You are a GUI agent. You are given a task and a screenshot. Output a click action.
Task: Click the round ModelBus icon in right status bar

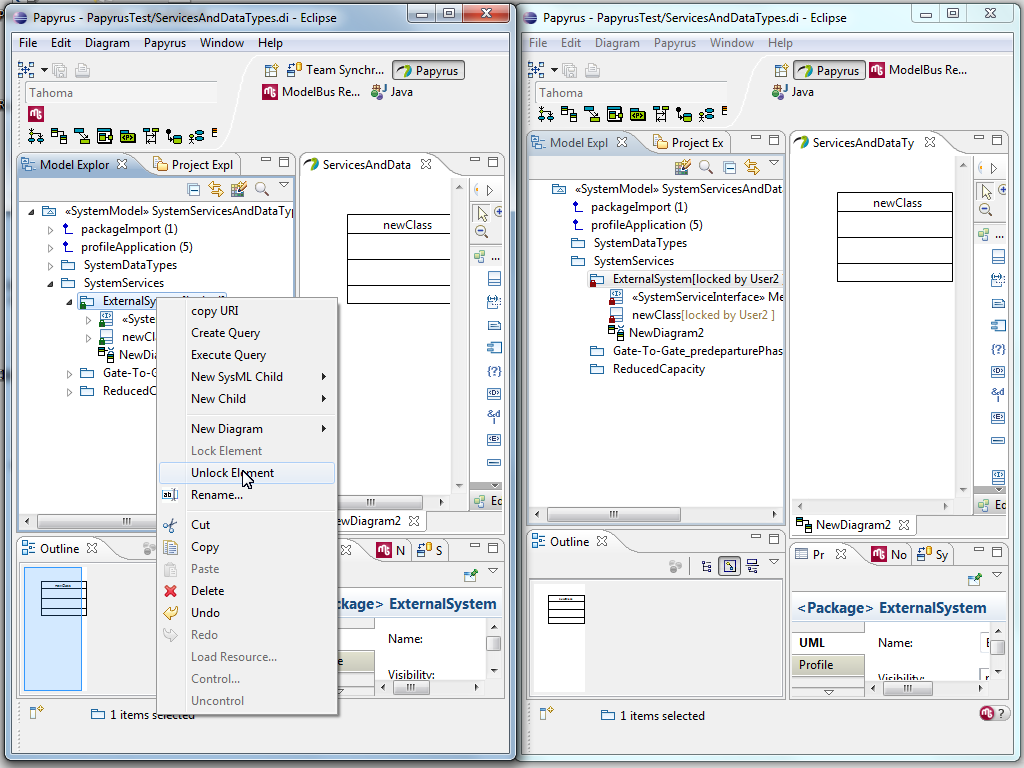[987, 713]
